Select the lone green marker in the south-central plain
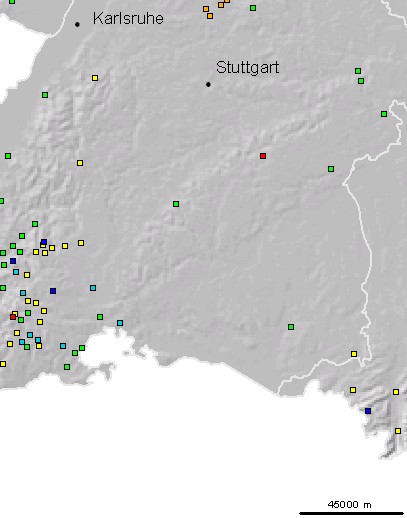This screenshot has width=407, height=518. tap(291, 327)
